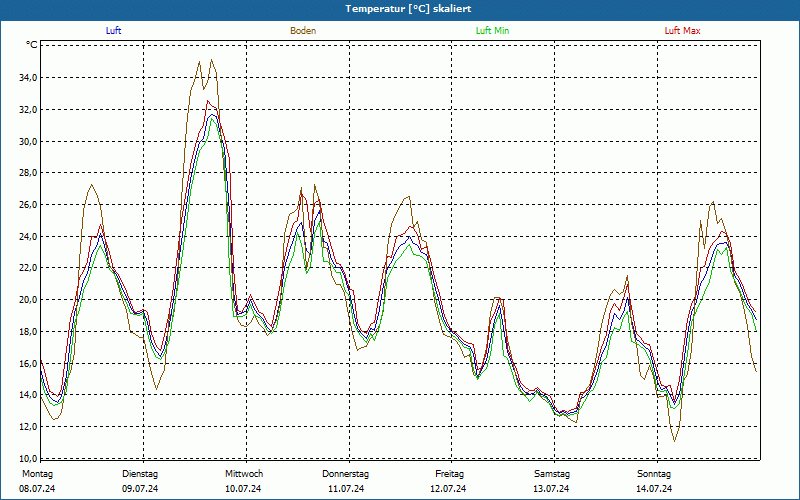This screenshot has width=800, height=500.
Task: Click the '30,0' y-axis value
Action: [29, 141]
